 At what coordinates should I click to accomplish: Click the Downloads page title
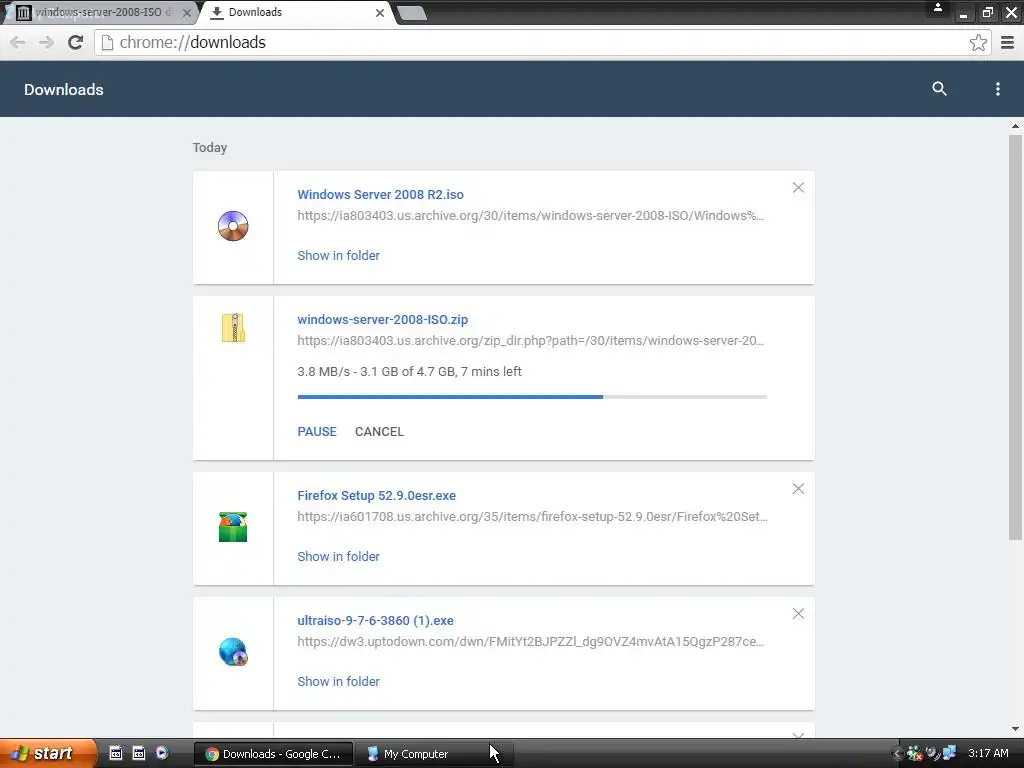(x=63, y=89)
